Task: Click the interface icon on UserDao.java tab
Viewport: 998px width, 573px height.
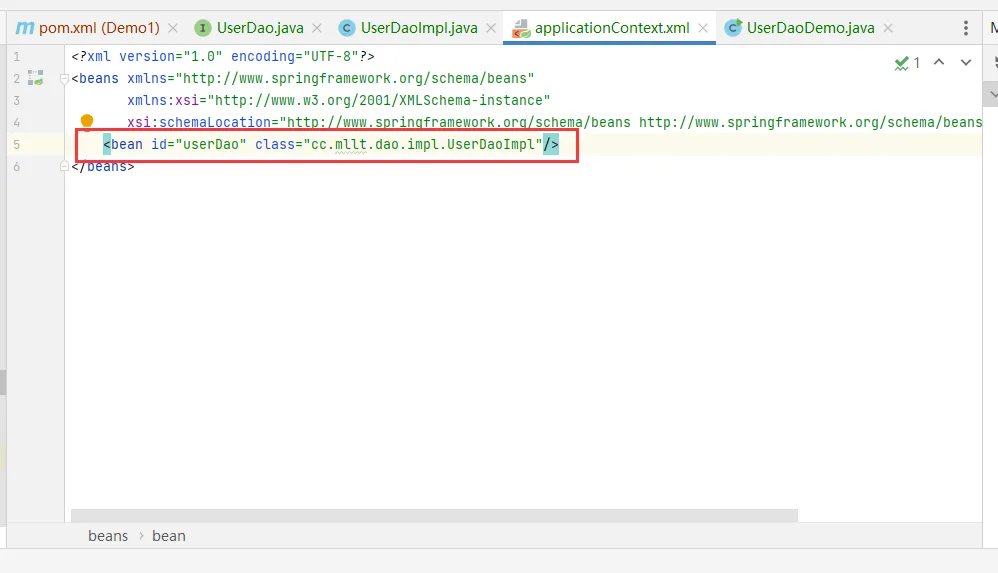Action: (x=202, y=28)
